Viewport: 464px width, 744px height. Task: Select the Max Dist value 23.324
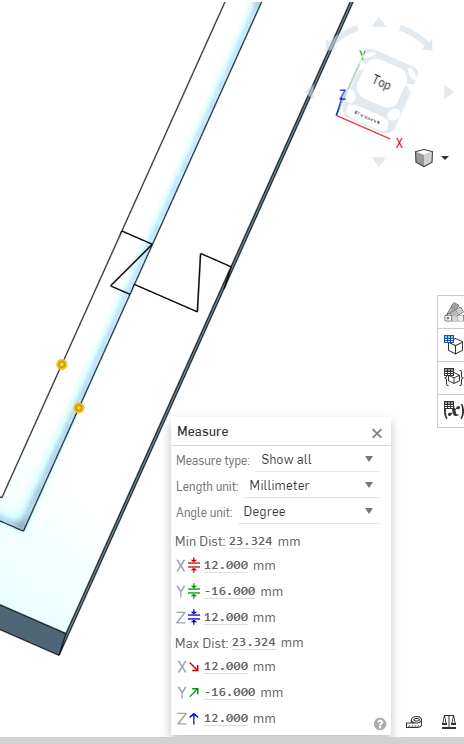click(x=254, y=642)
